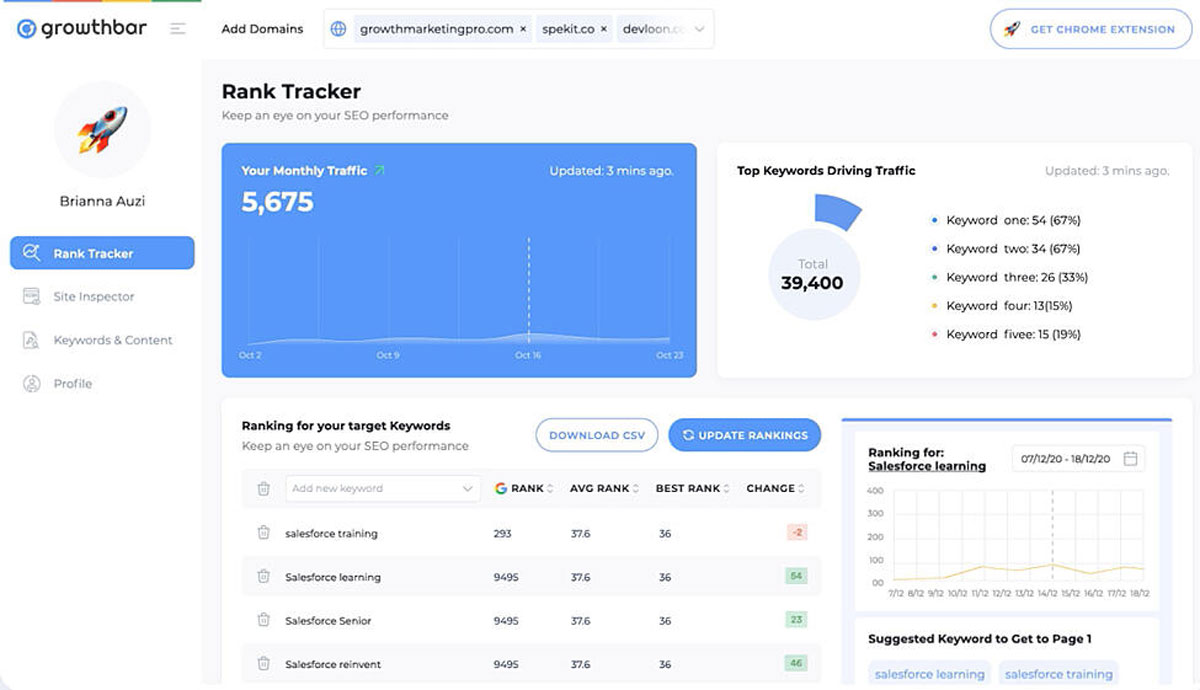The image size is (1200, 690).
Task: Click trash icon in table header
Action: click(x=264, y=489)
